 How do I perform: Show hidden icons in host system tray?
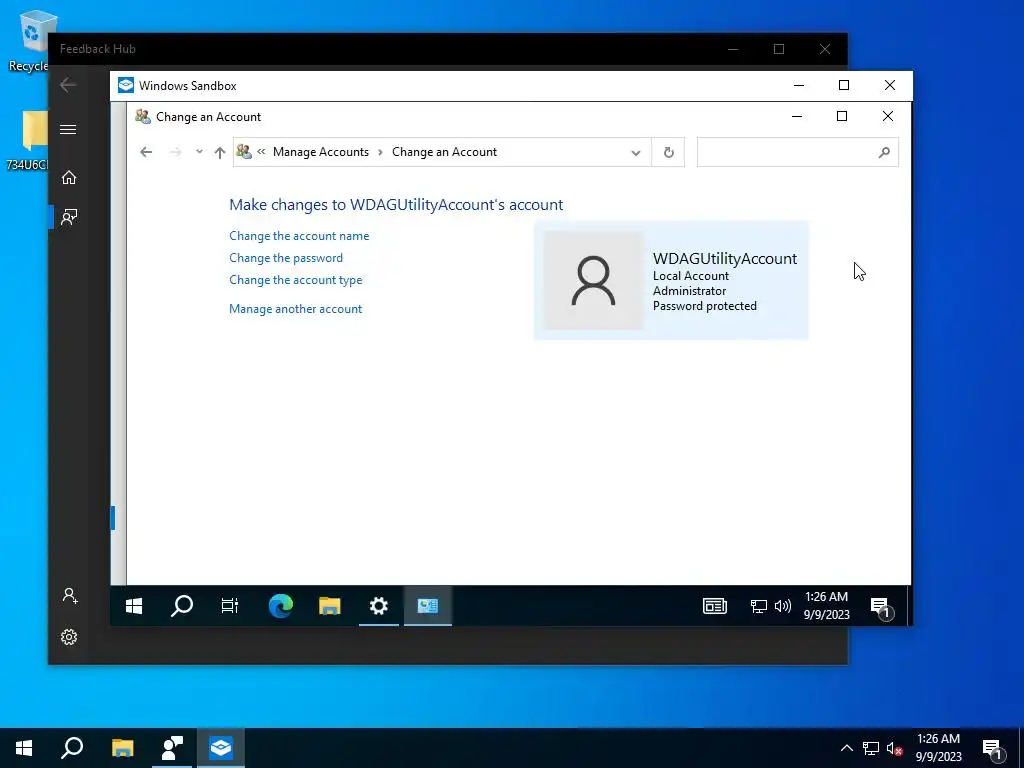[x=846, y=748]
